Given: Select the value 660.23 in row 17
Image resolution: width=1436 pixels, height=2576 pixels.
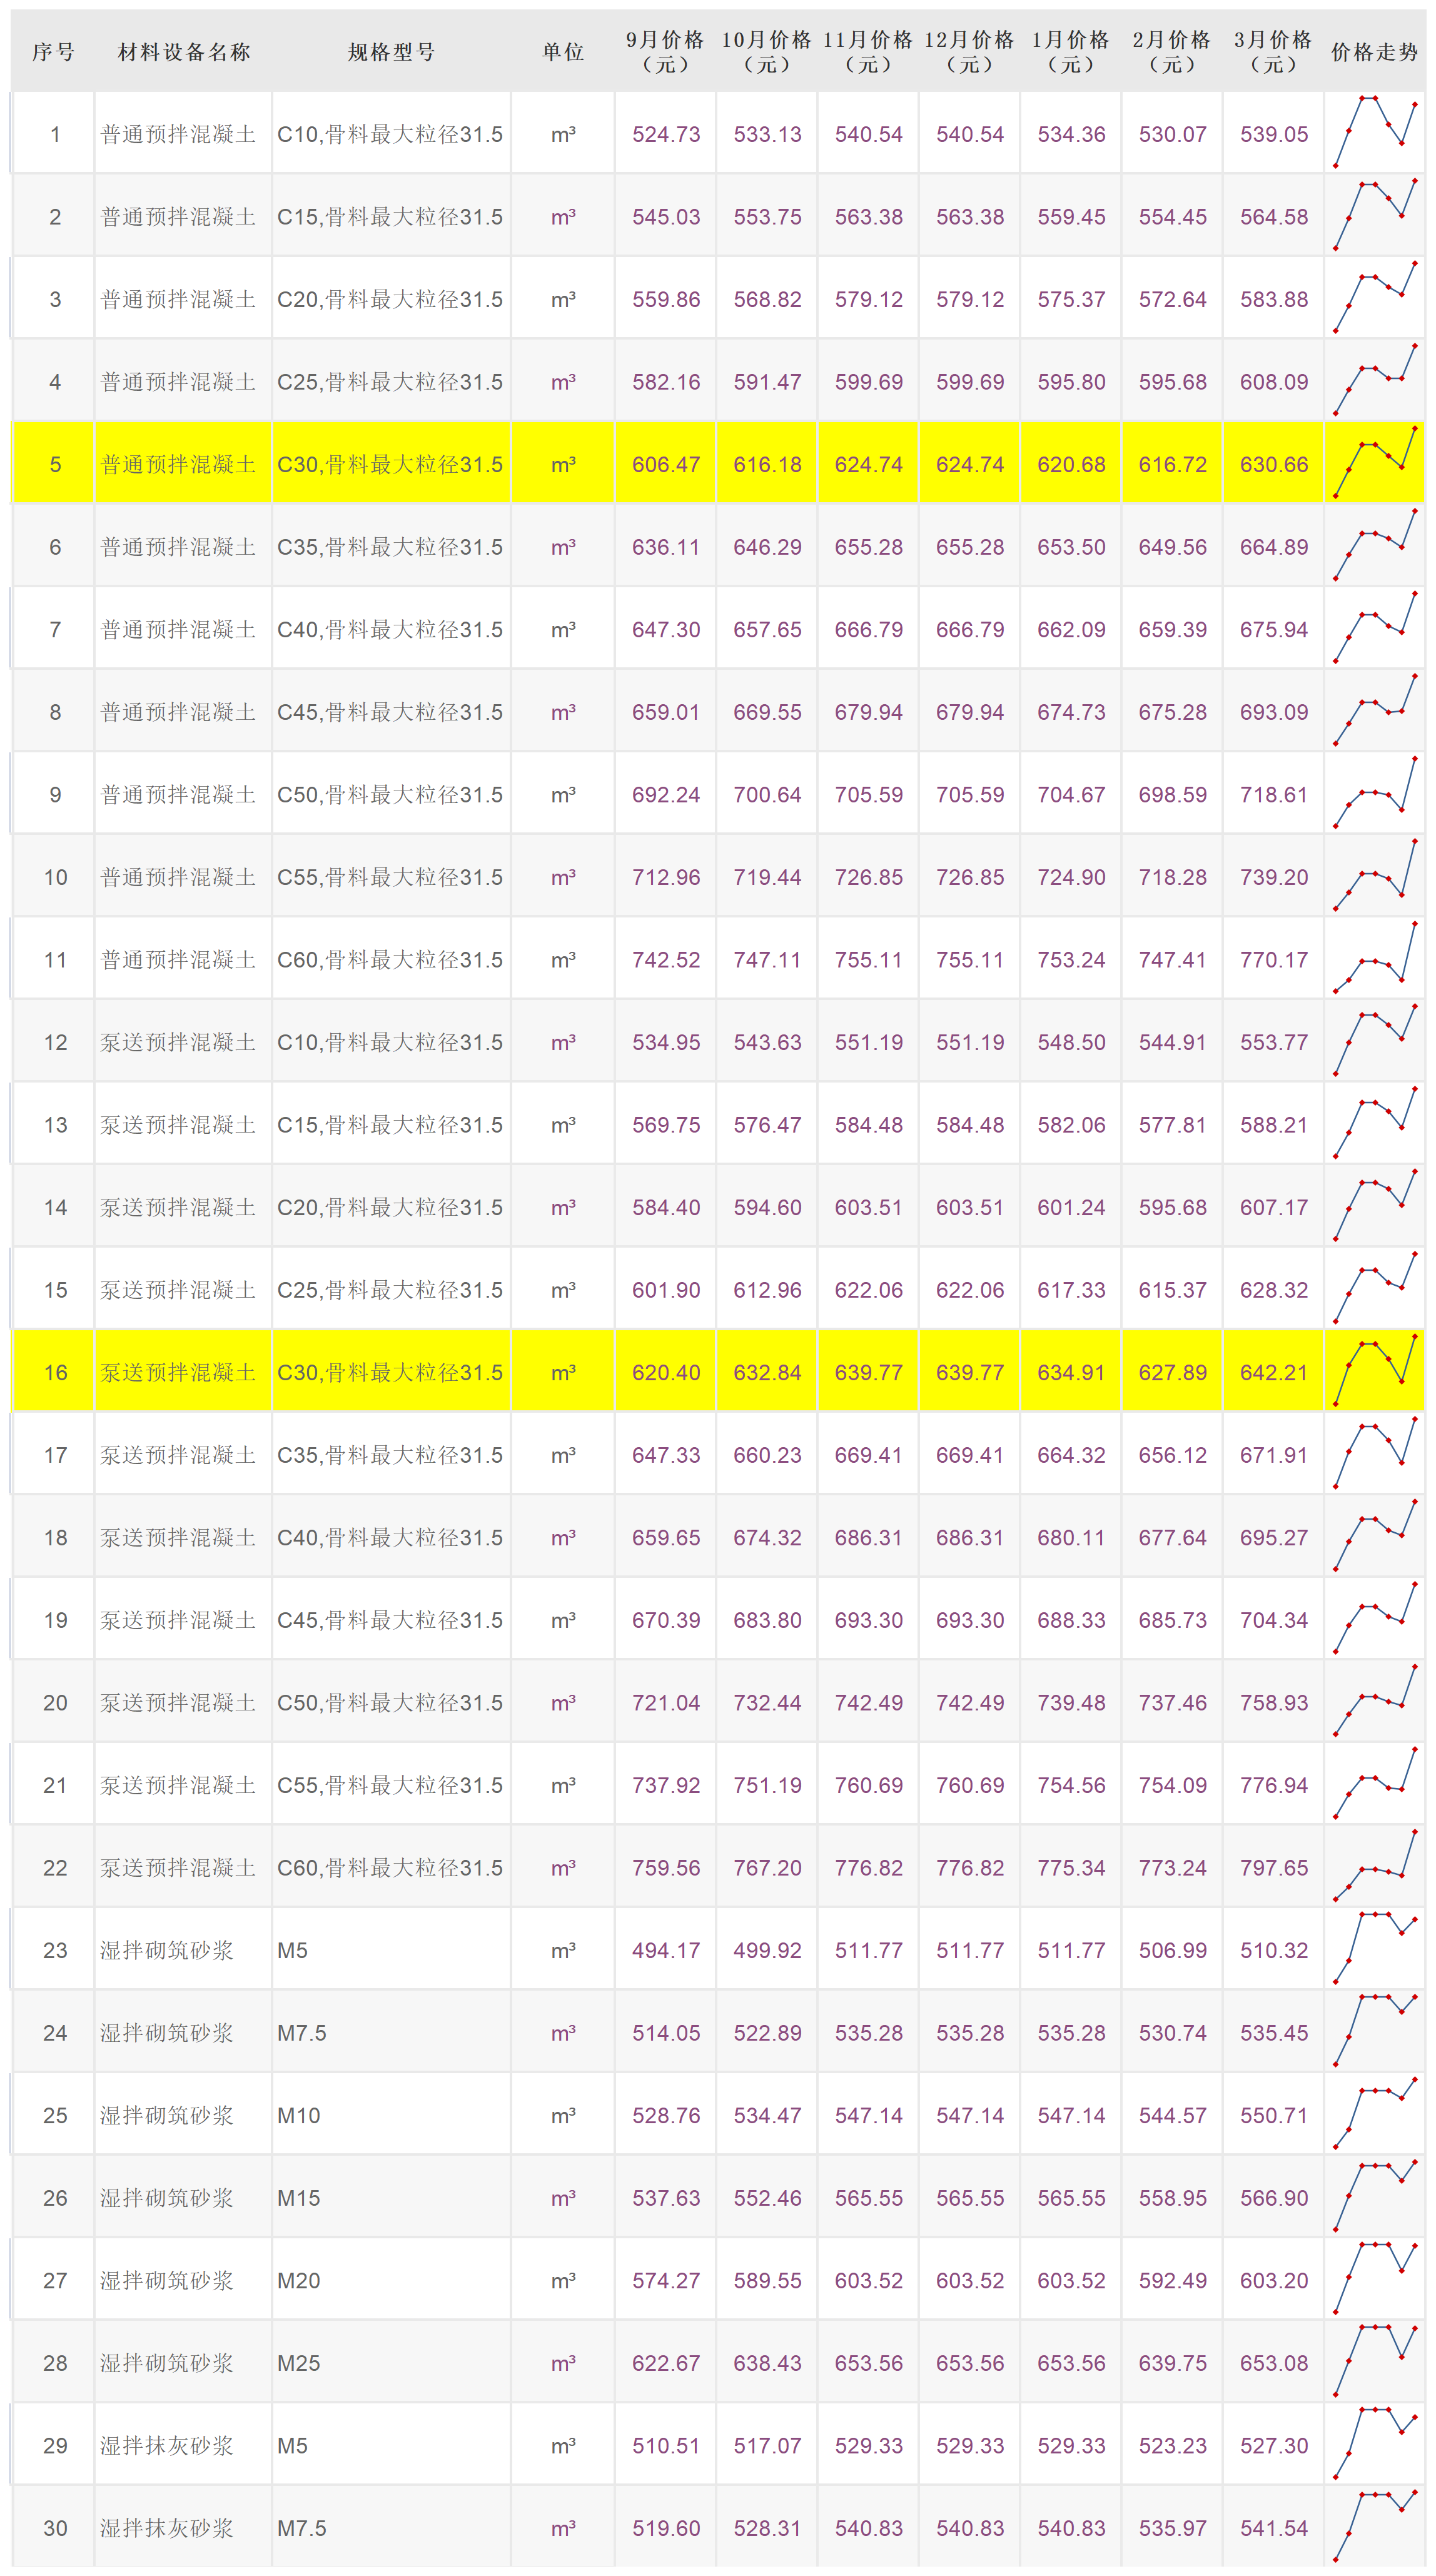Looking at the screenshot, I should pyautogui.click(x=767, y=1455).
